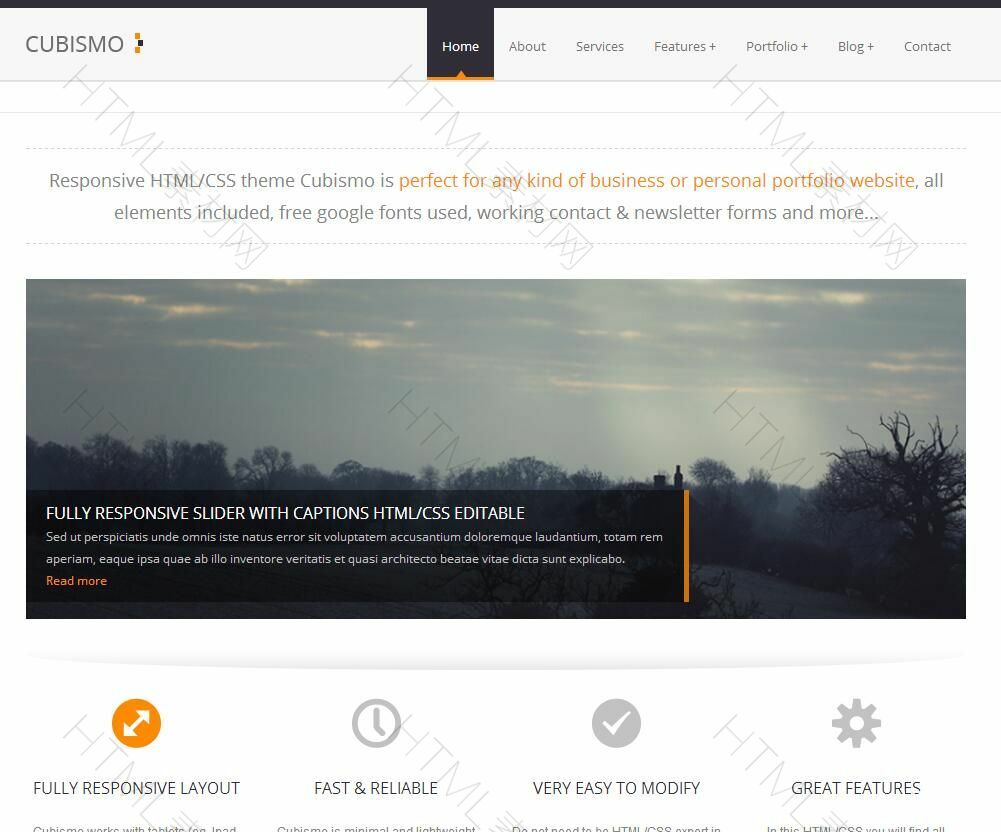The height and width of the screenshot is (832, 1001).
Task: Click the slider caption title text
Action: (x=285, y=513)
